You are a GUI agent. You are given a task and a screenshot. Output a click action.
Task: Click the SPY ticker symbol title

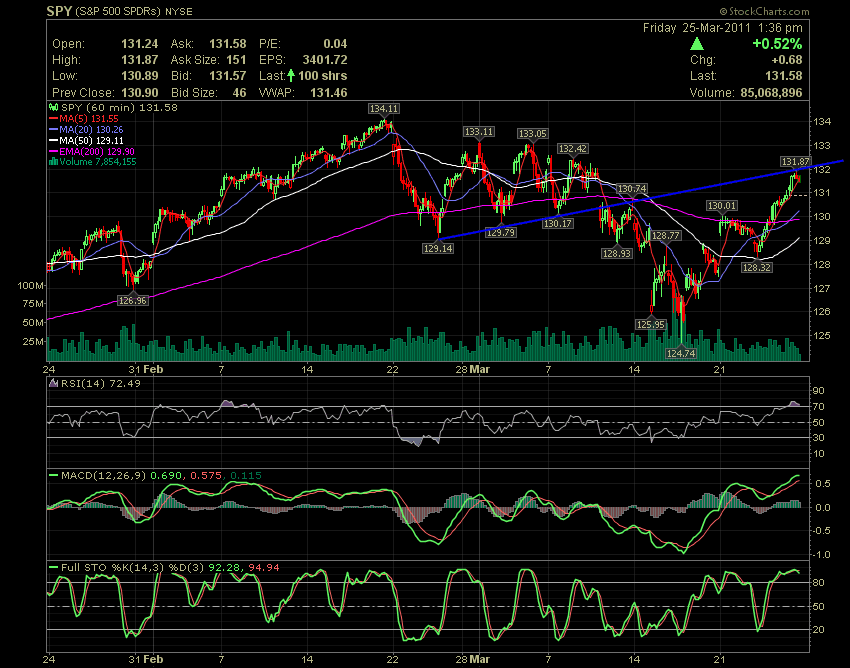[59, 11]
